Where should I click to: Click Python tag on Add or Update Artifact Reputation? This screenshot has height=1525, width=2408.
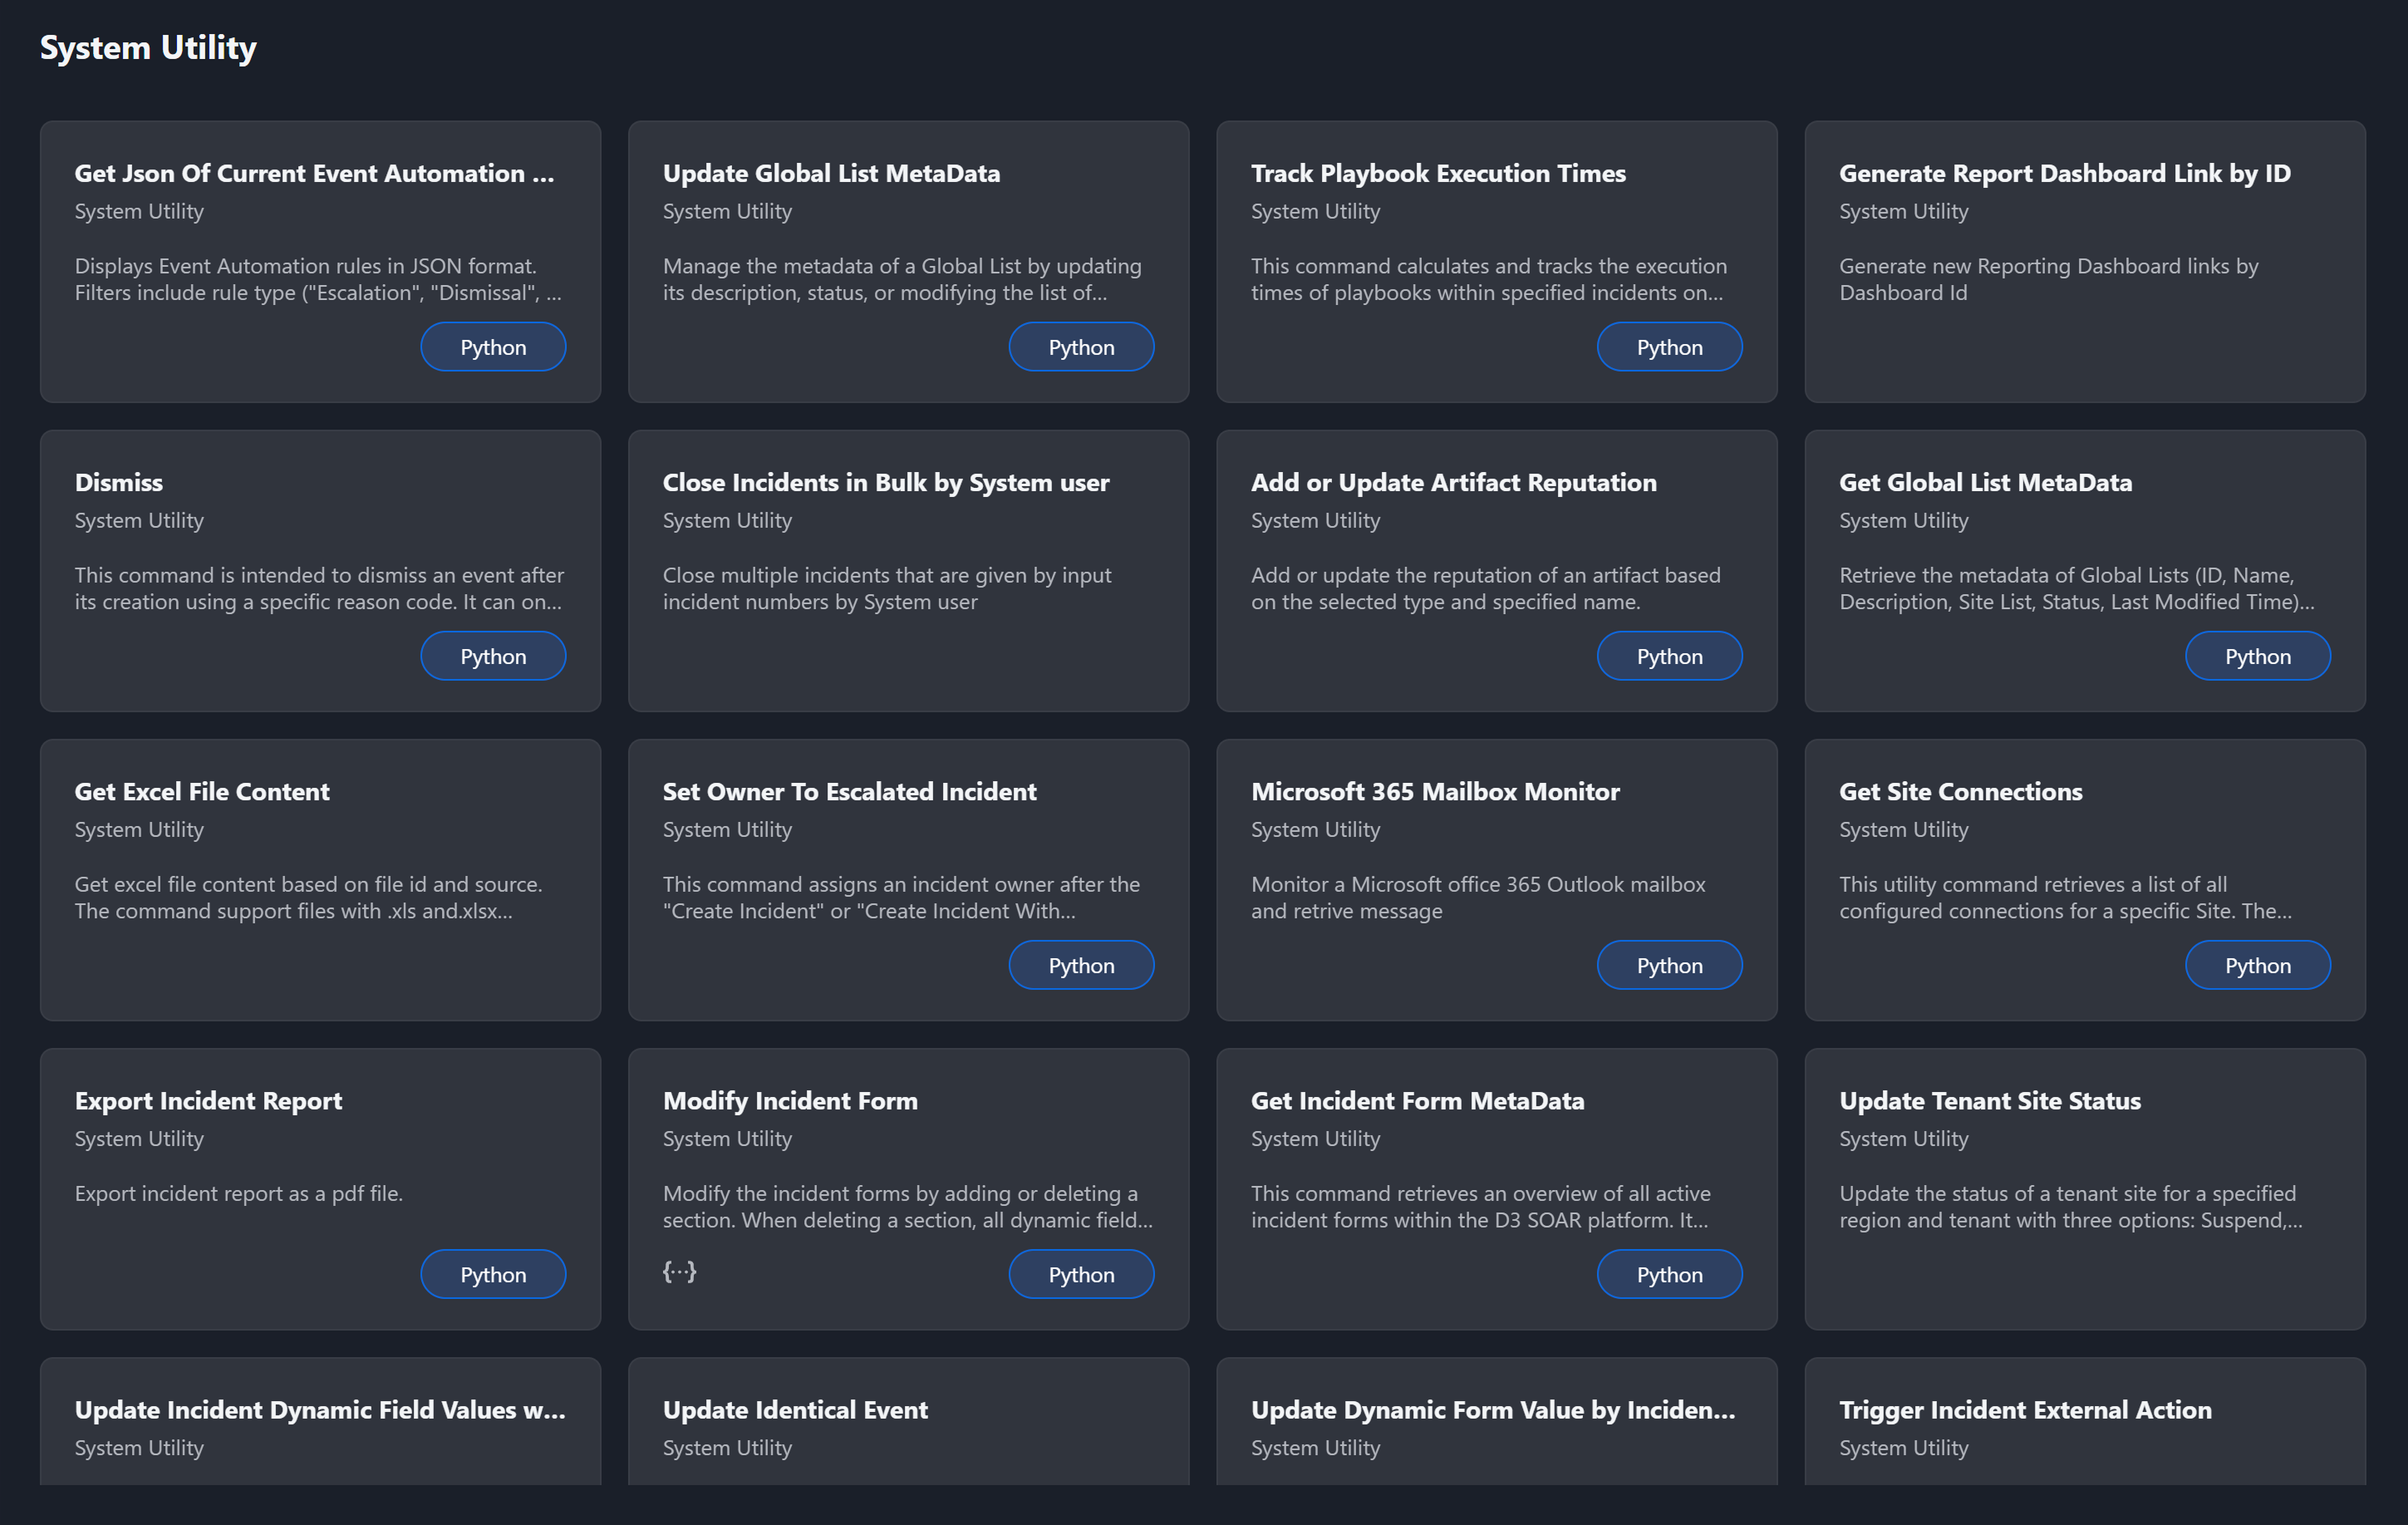1669,656
